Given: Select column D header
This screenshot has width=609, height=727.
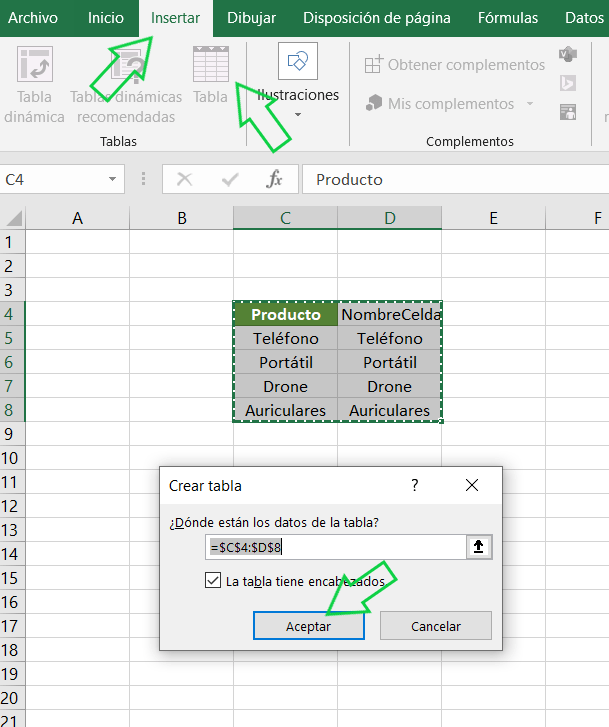Looking at the screenshot, I should pos(390,218).
